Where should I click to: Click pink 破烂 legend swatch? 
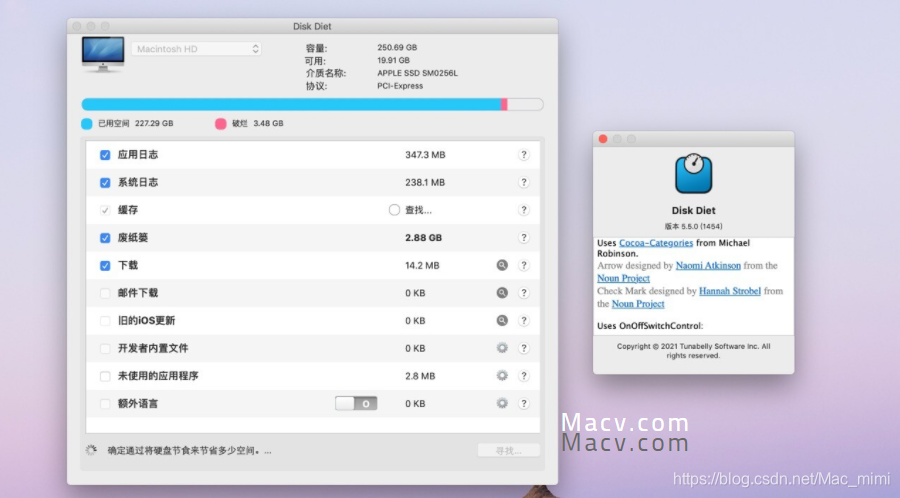[x=220, y=123]
